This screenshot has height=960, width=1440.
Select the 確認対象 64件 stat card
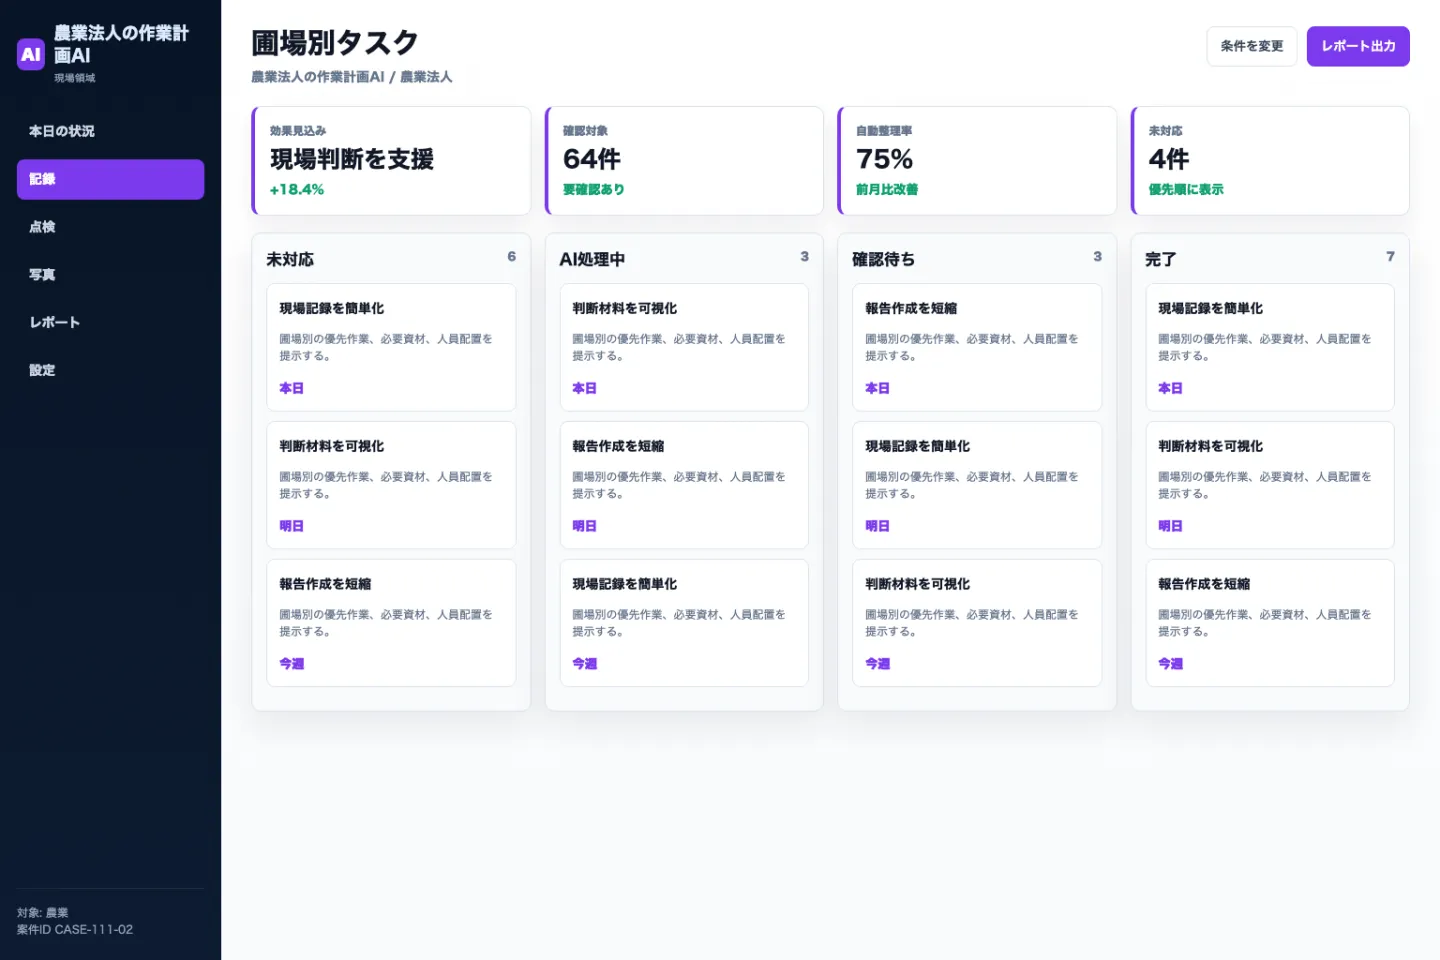[x=684, y=161]
